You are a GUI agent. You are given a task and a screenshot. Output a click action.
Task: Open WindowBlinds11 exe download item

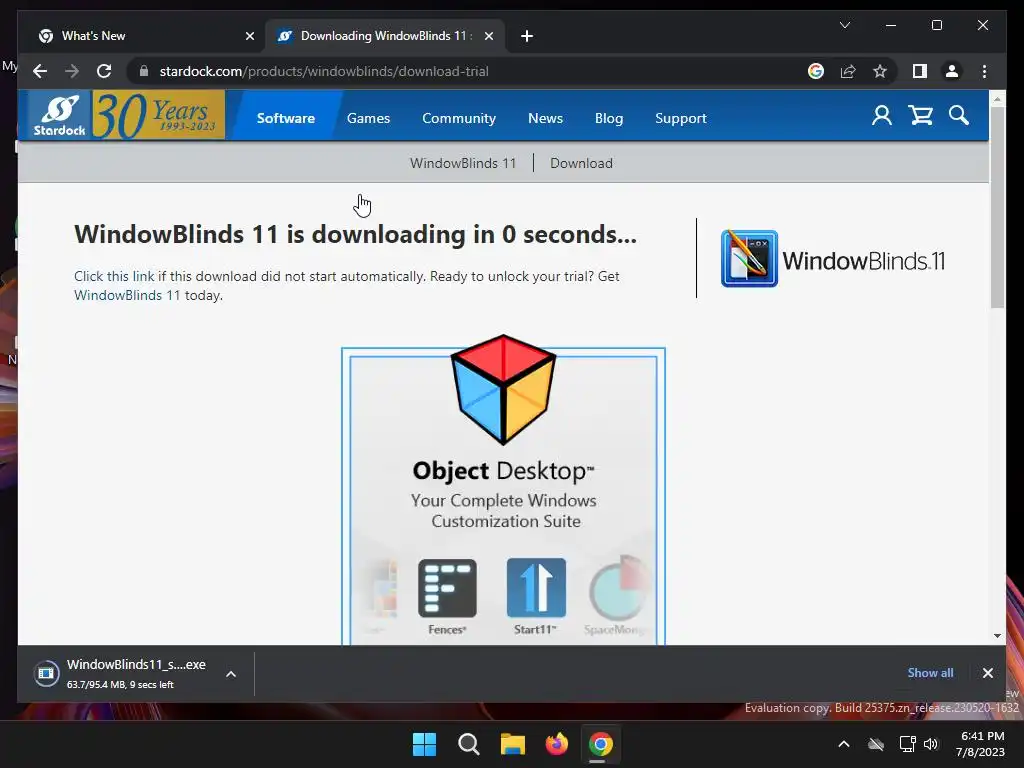point(120,673)
